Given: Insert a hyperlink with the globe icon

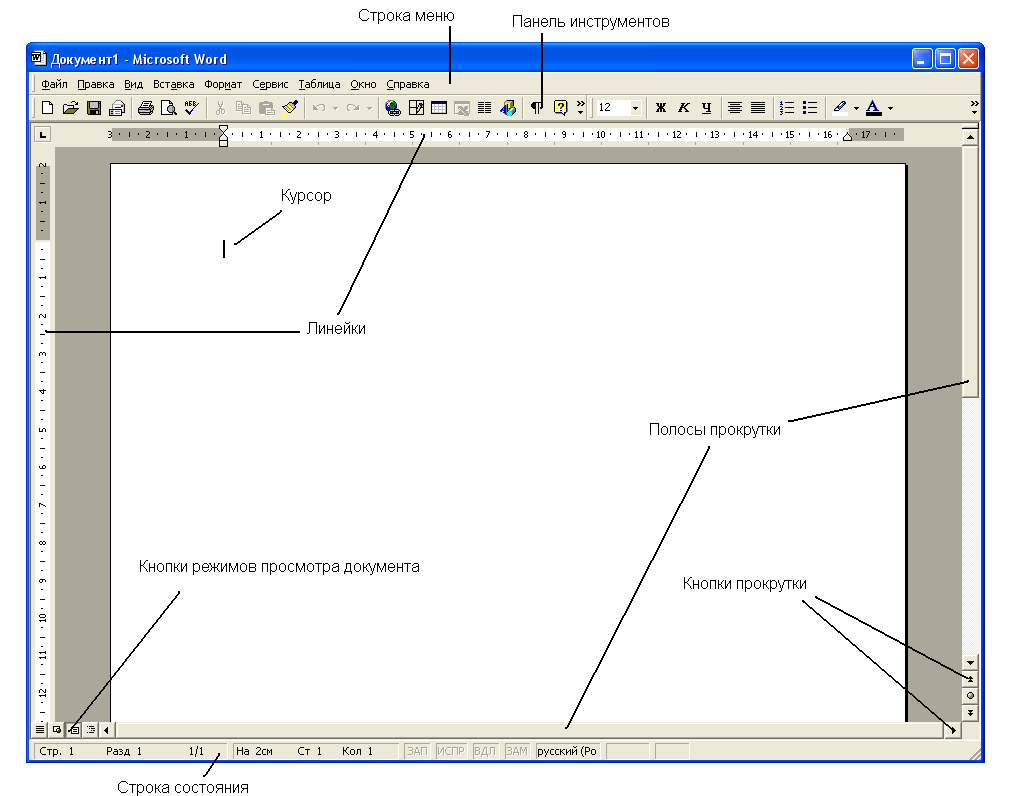Looking at the screenshot, I should pyautogui.click(x=392, y=108).
